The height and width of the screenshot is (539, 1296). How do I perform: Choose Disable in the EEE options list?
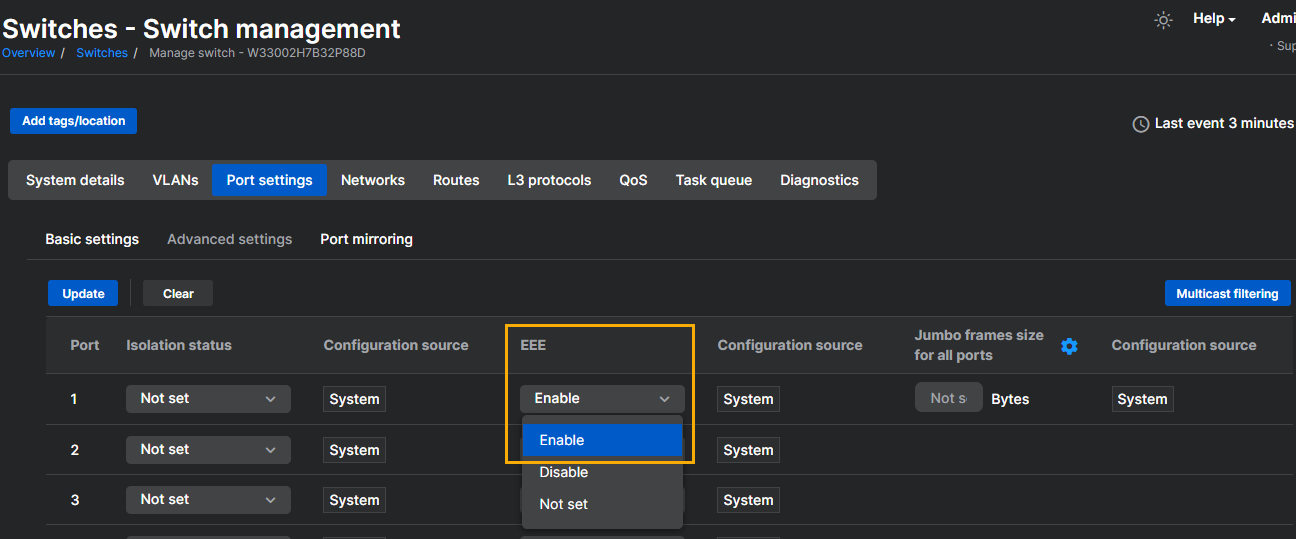pyautogui.click(x=601, y=472)
